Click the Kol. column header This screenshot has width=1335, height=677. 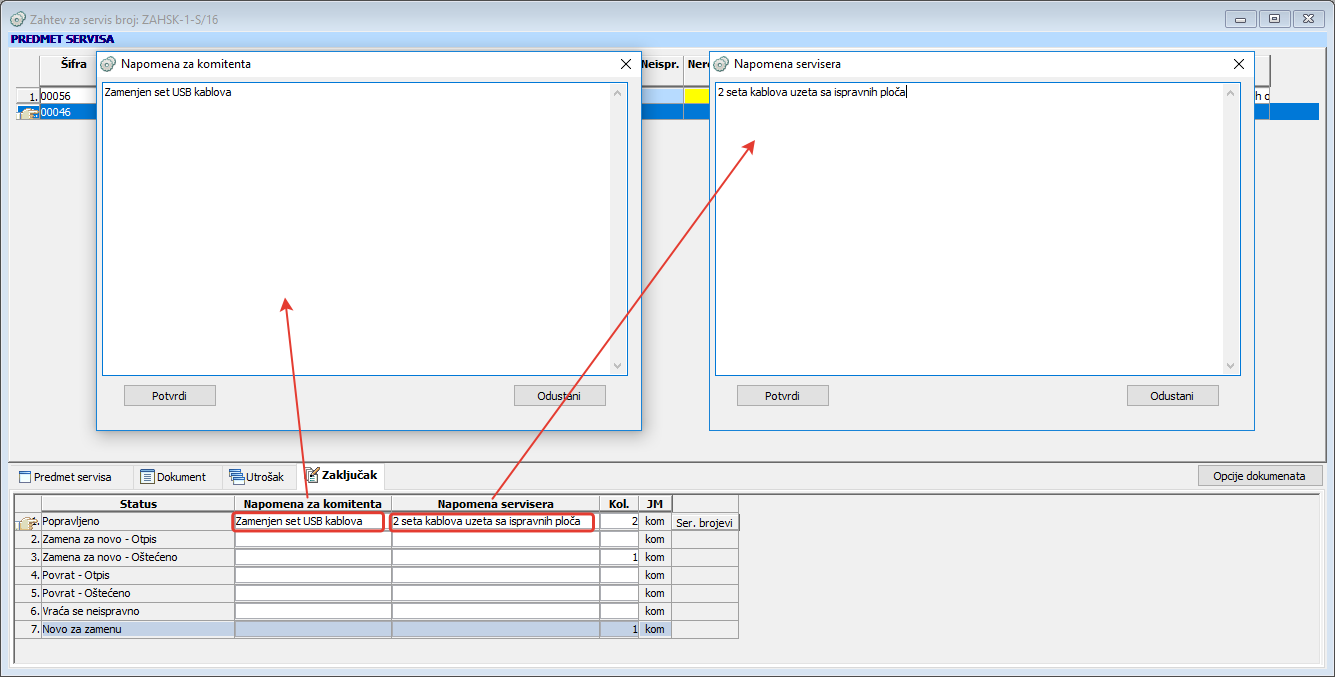pos(620,503)
